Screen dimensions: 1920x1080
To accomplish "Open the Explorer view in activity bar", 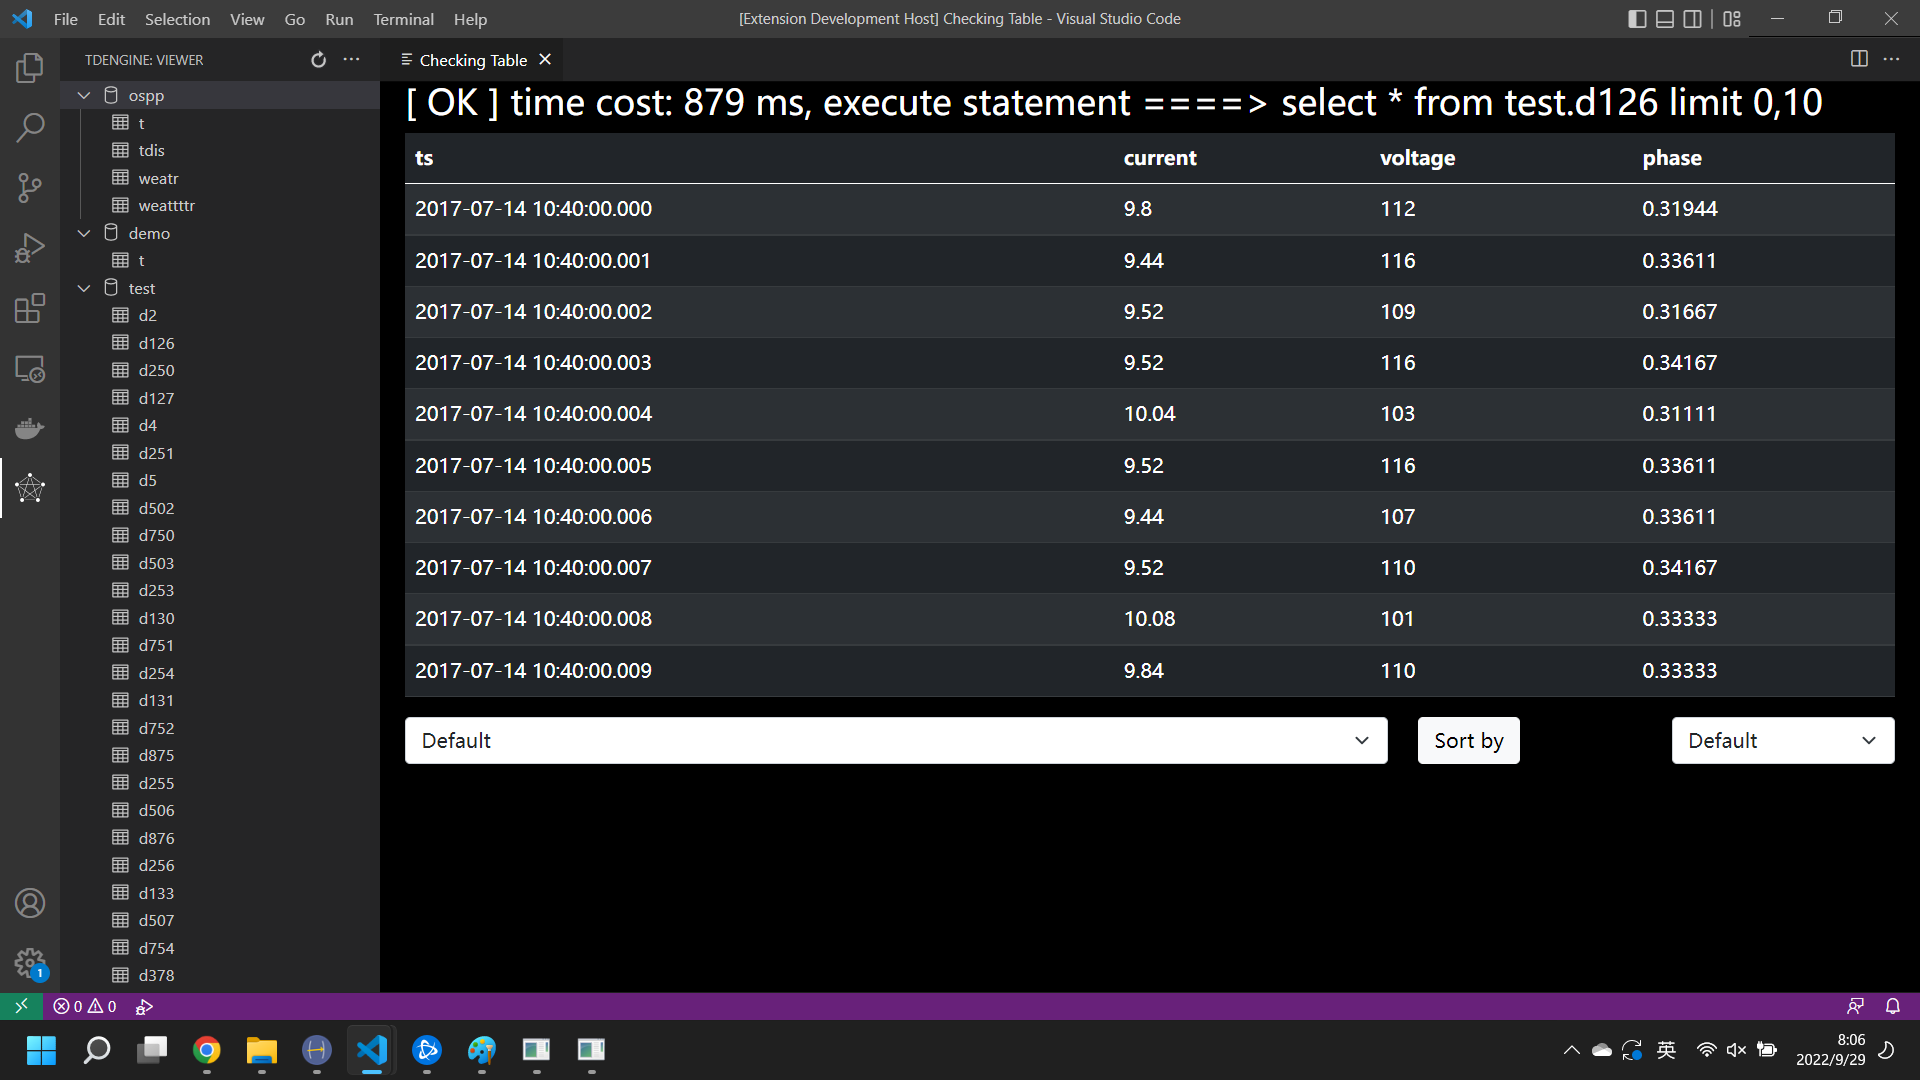I will click(30, 68).
